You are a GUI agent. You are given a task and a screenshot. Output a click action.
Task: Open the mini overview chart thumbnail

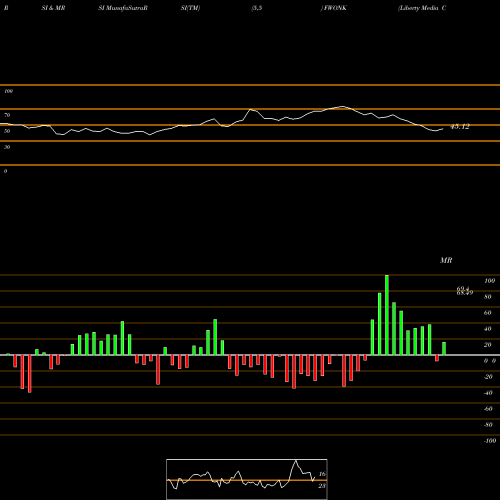(x=247, y=479)
